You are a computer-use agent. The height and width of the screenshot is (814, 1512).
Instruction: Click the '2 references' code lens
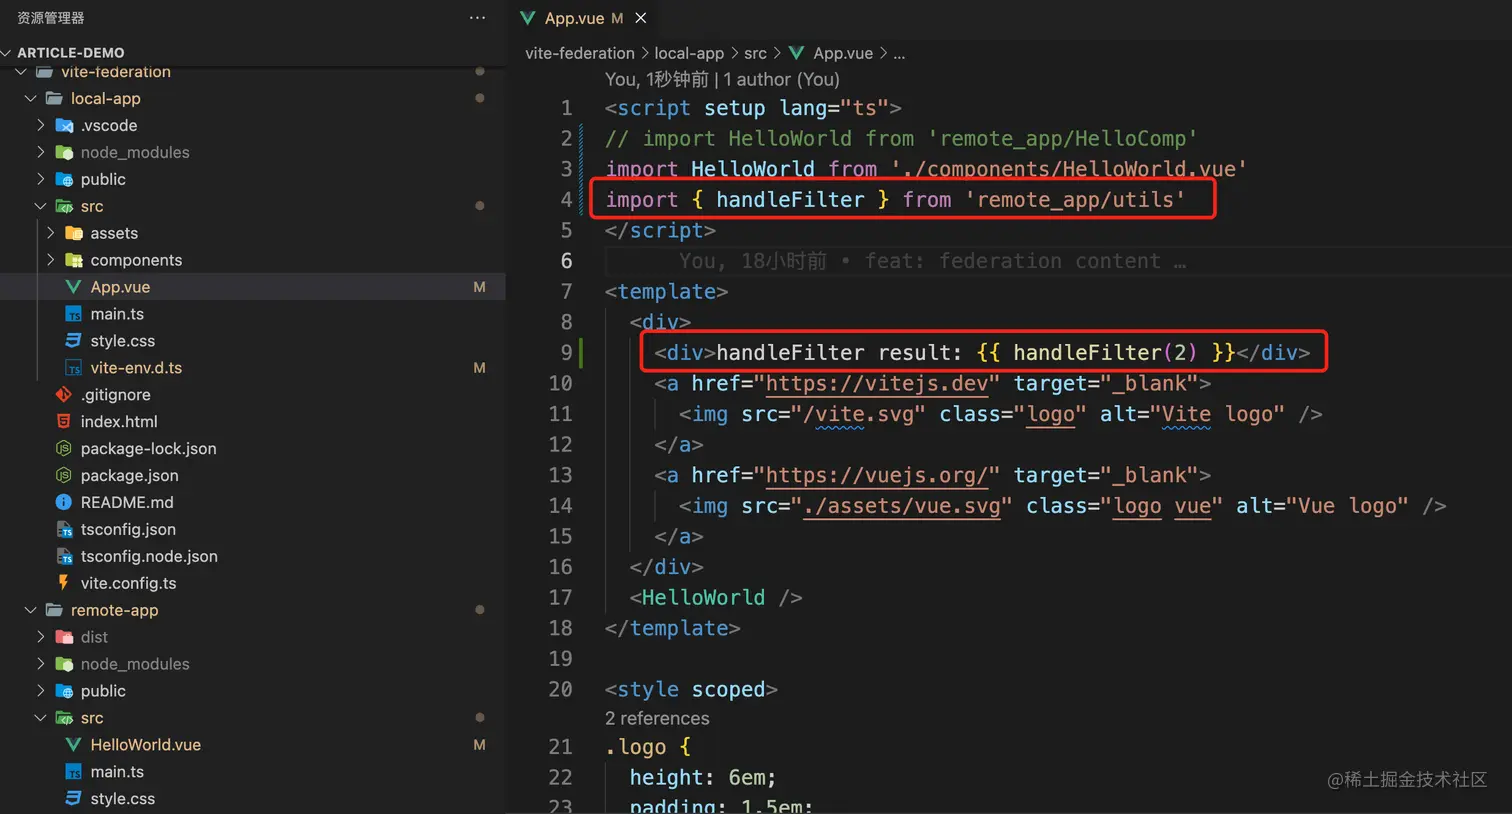click(x=657, y=718)
